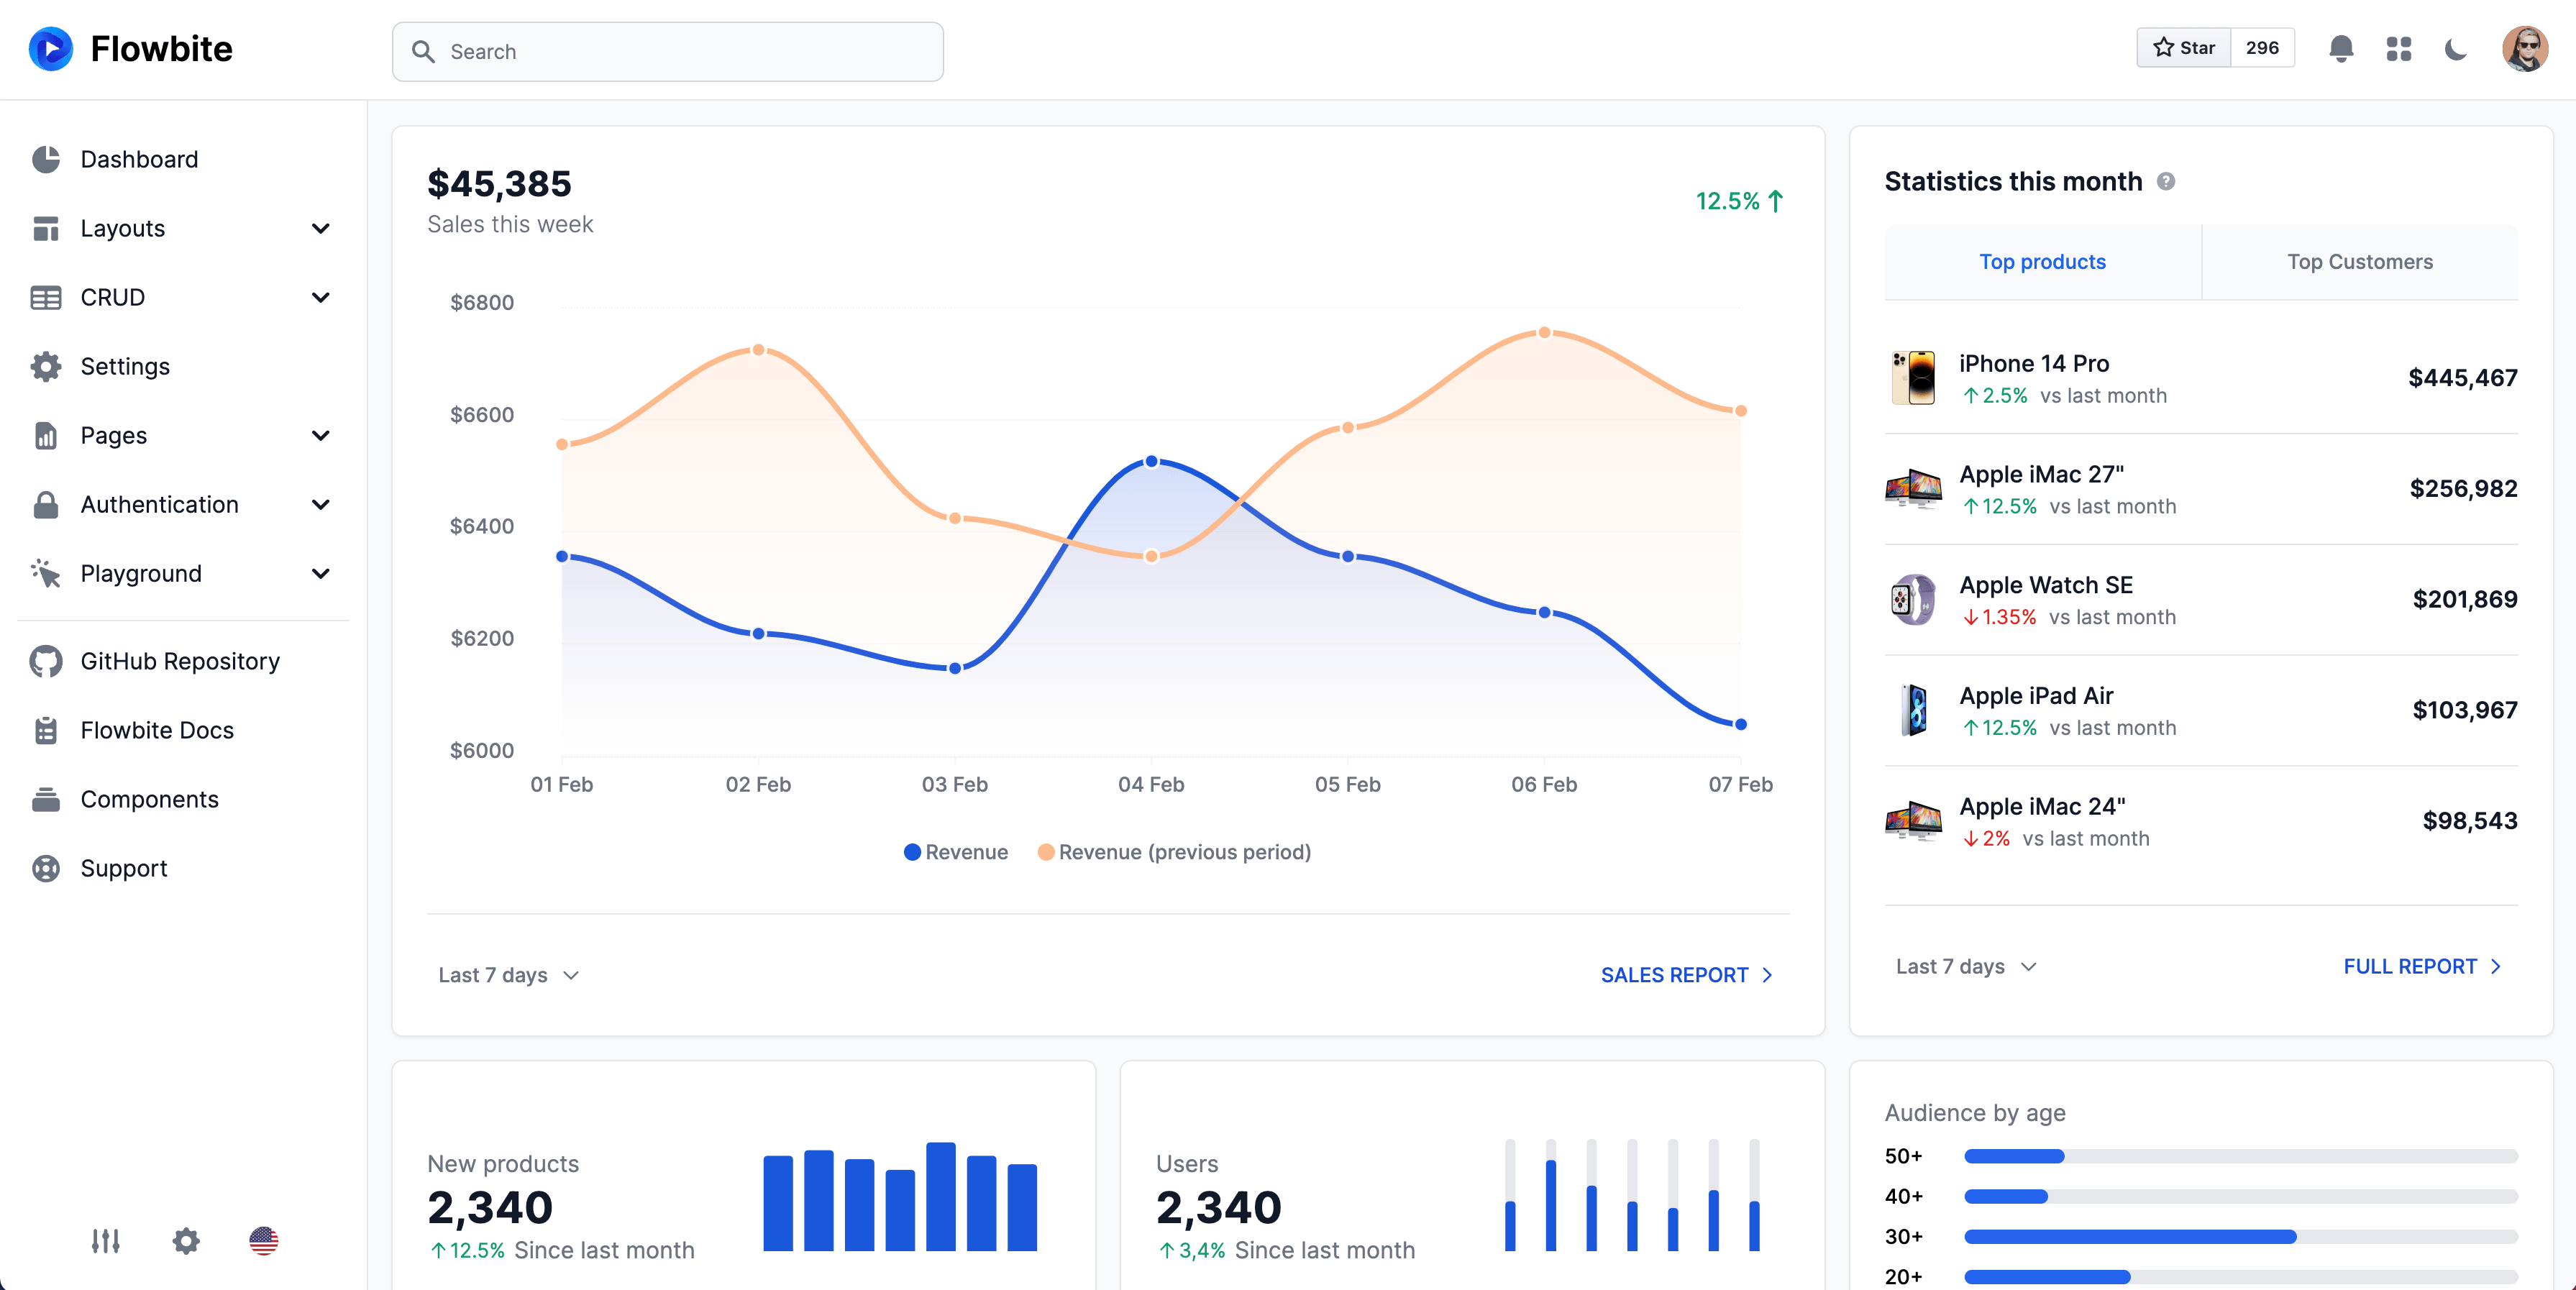Select the Top products tab
Viewport: 2576px width, 1290px height.
(2042, 262)
